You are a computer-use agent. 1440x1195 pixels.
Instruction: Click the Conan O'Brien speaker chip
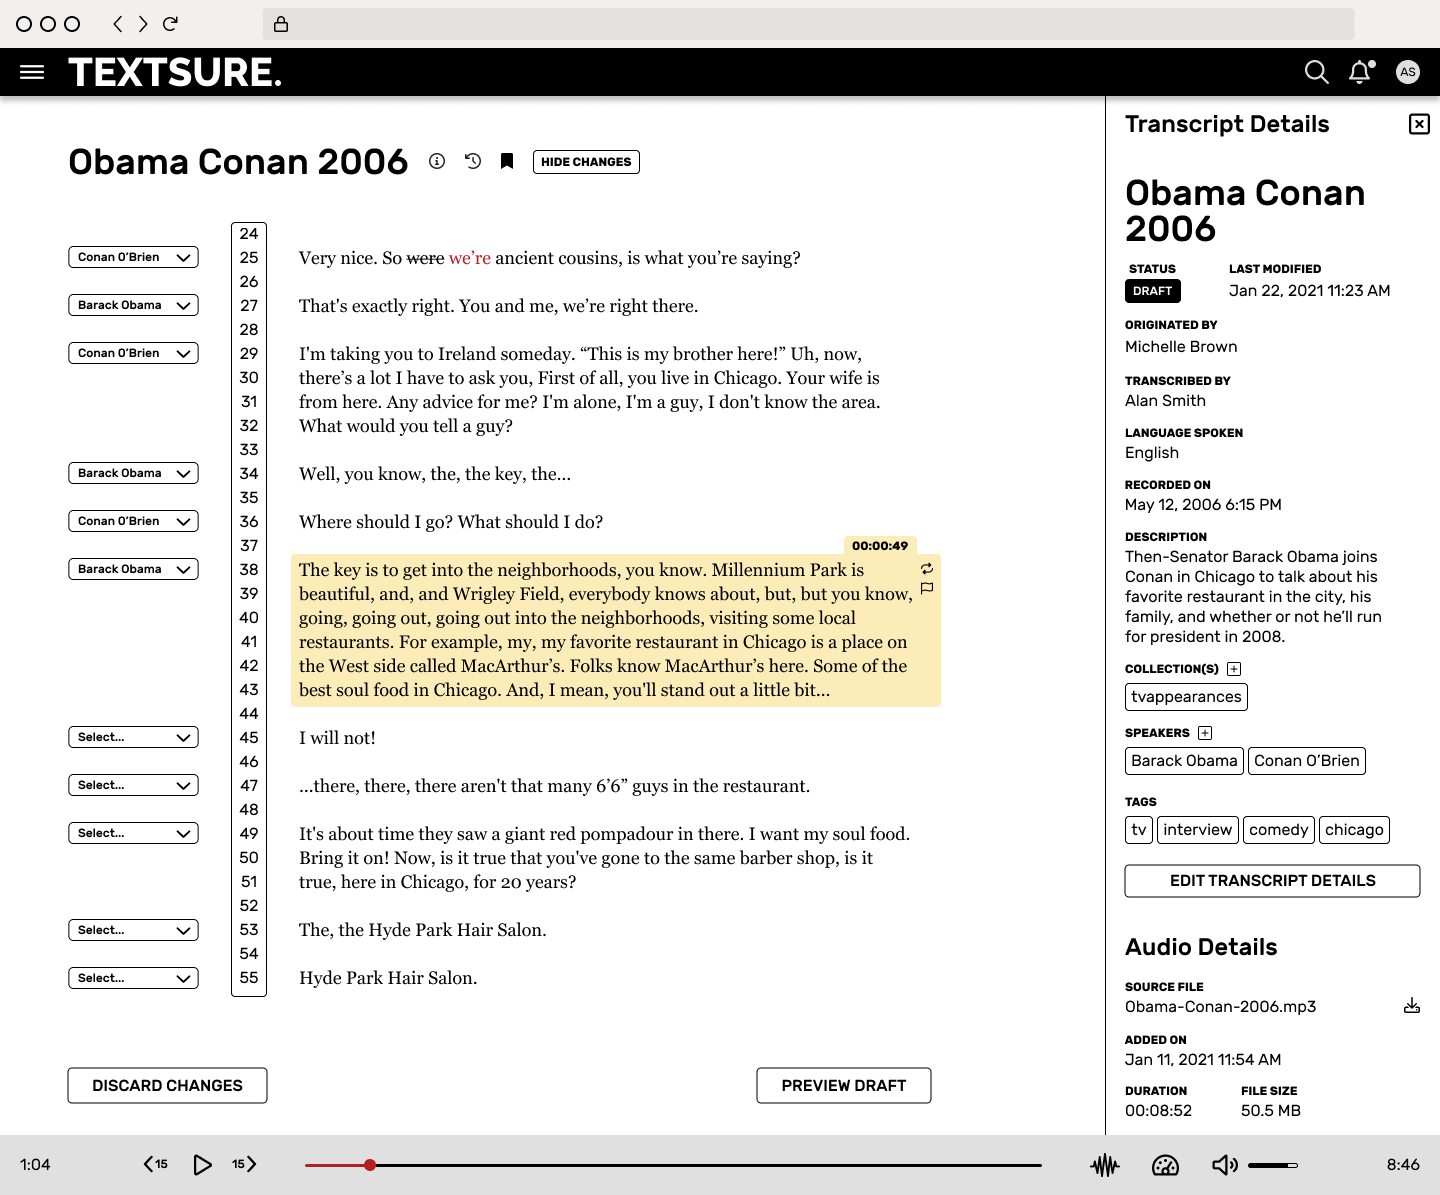(1307, 761)
